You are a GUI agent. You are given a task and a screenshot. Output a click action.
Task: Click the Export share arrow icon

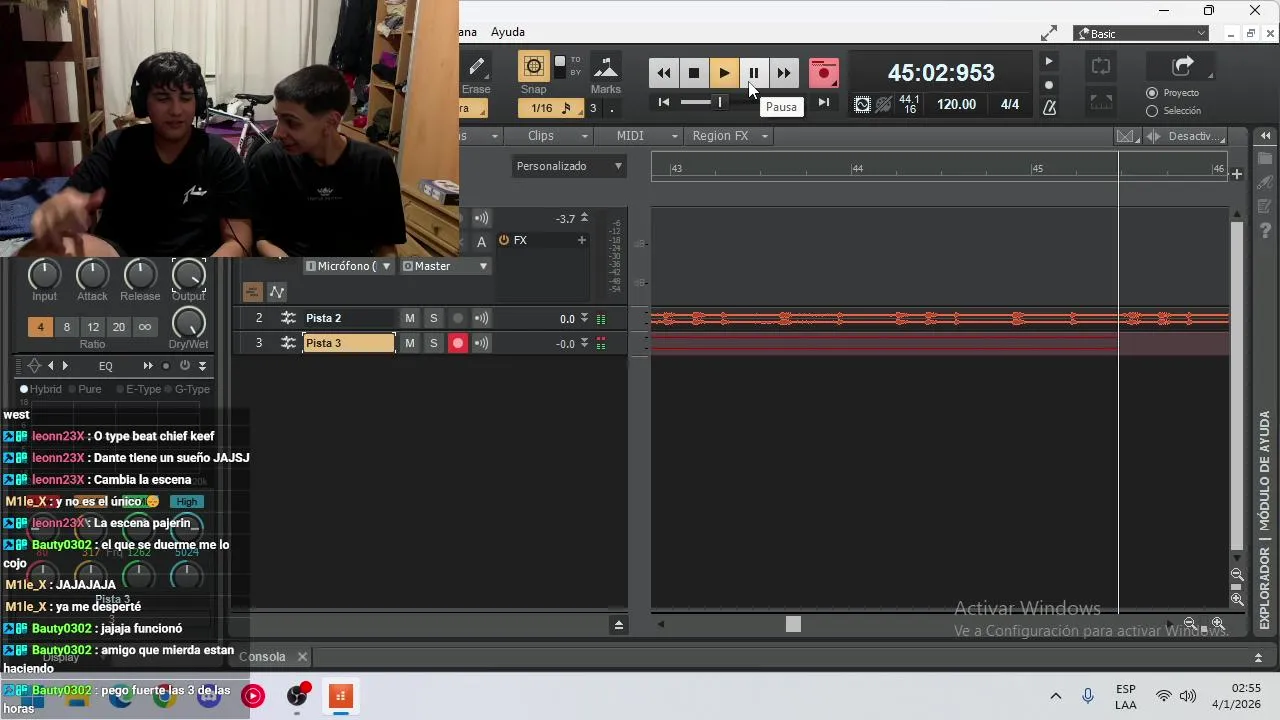coord(1182,67)
